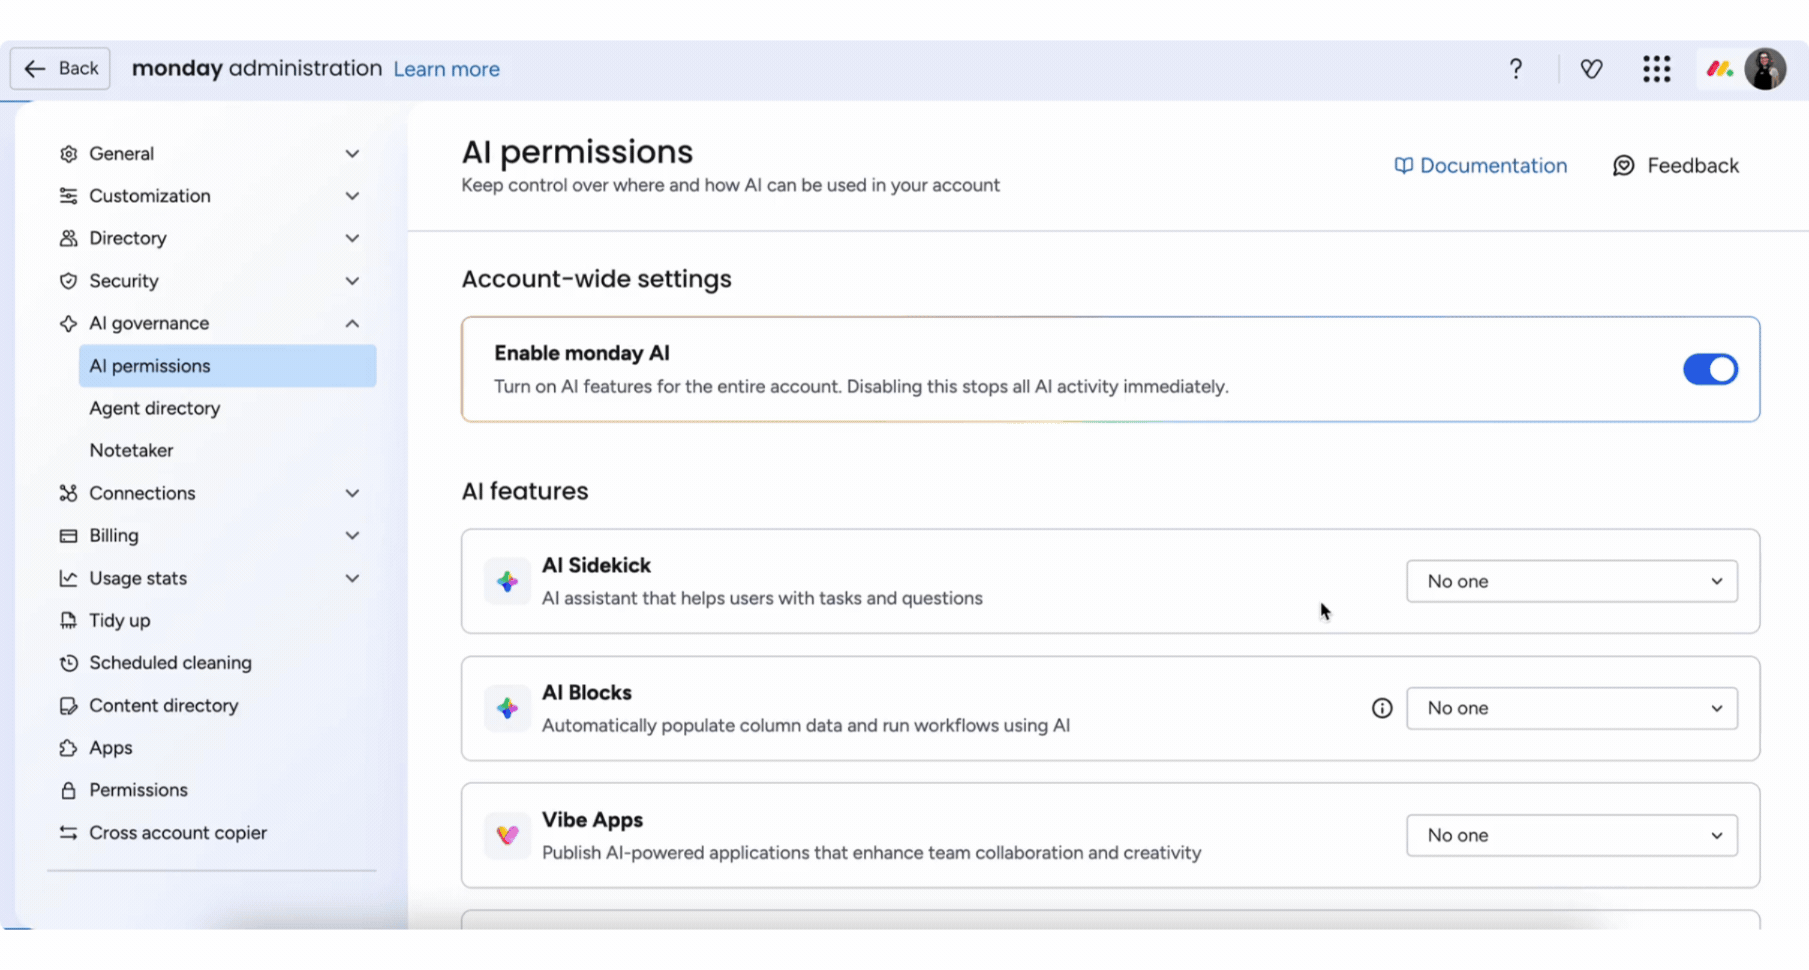Open the Documentation link

point(1481,166)
